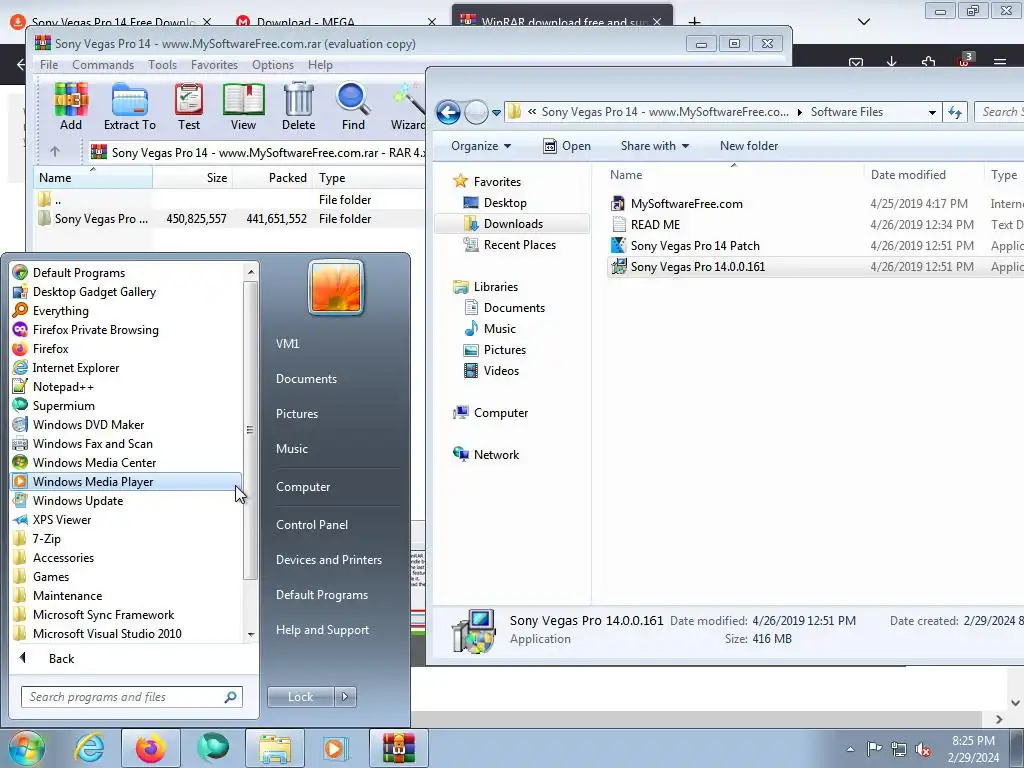The height and width of the screenshot is (768, 1024).
Task: Click volume icon in system tray
Action: [923, 749]
